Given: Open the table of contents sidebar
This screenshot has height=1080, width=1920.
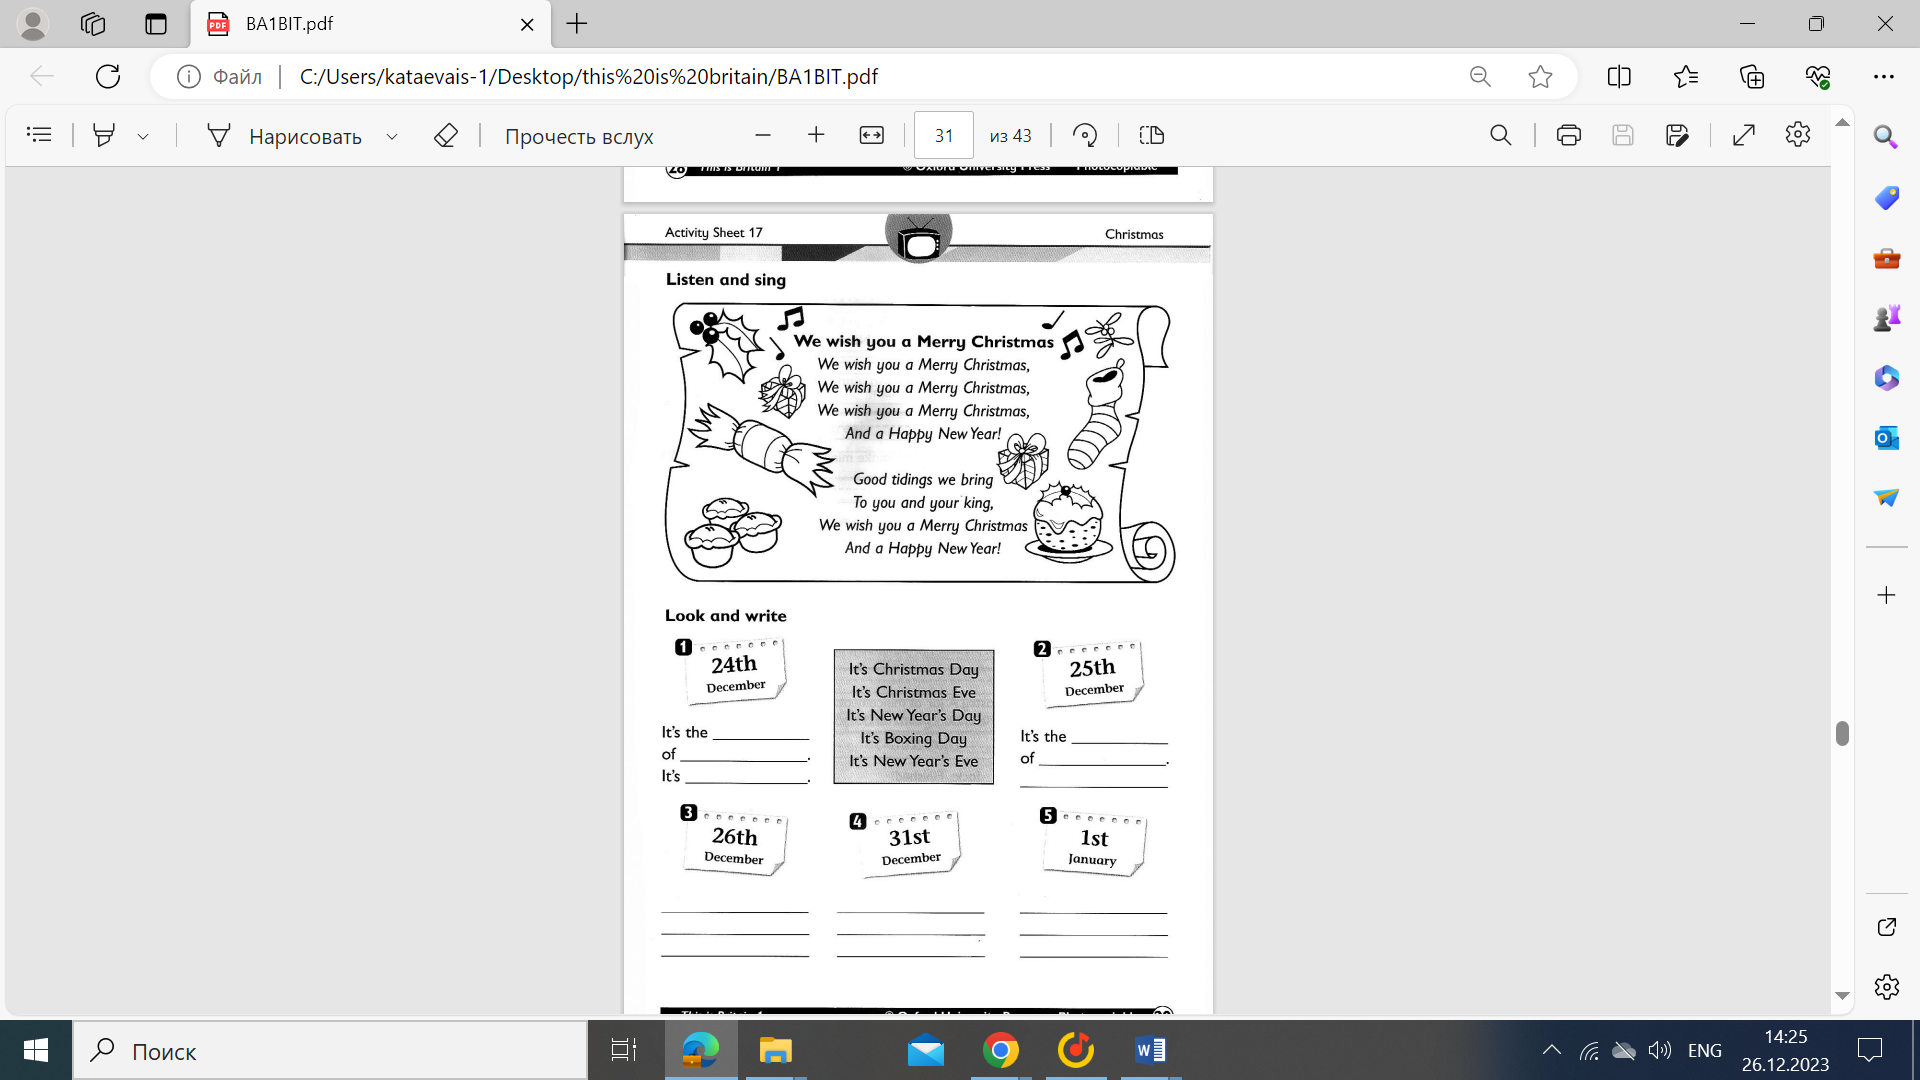Looking at the screenshot, I should (x=39, y=135).
